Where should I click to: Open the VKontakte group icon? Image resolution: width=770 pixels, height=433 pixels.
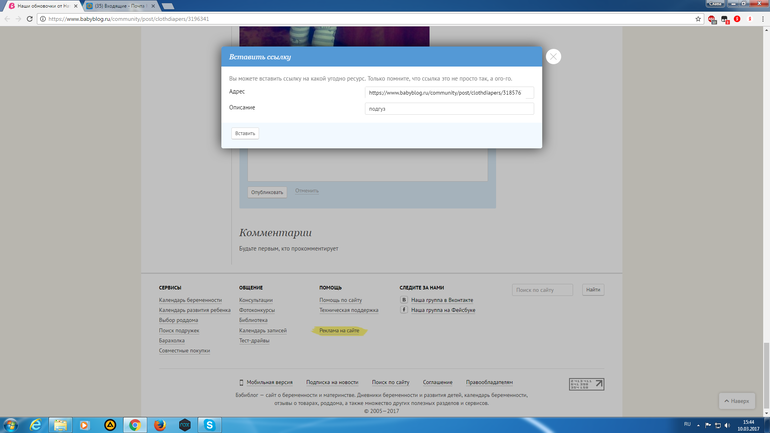[x=404, y=299]
